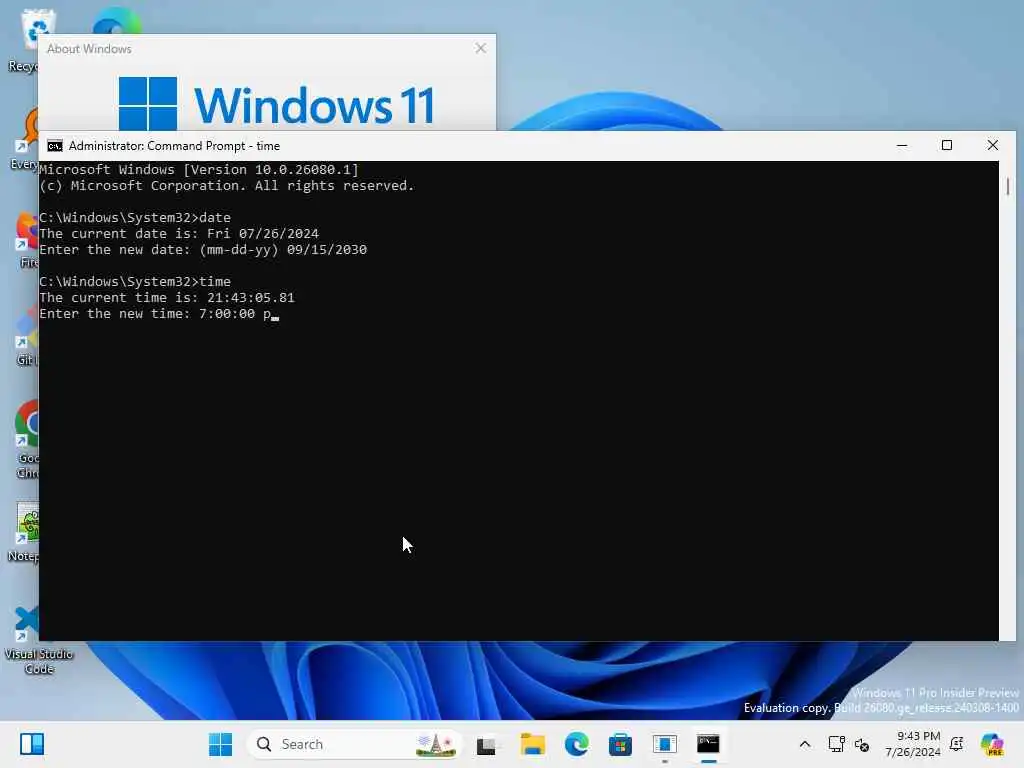Open File Explorer from the taskbar
This screenshot has height=768, width=1024.
click(532, 744)
